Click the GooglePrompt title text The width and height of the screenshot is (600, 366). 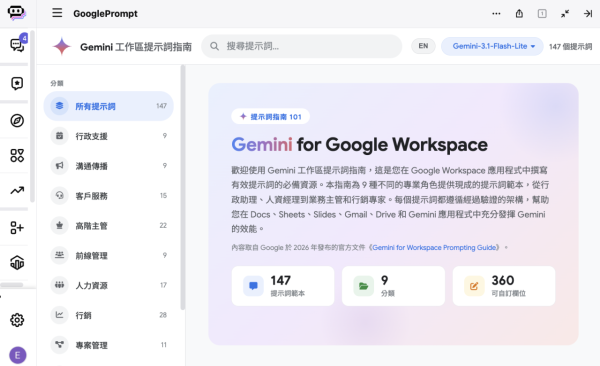click(x=105, y=13)
